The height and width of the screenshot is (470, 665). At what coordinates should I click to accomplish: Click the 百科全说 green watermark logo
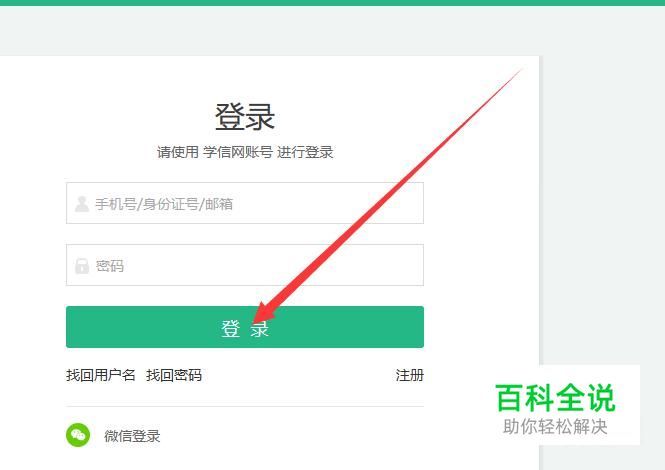(555, 397)
